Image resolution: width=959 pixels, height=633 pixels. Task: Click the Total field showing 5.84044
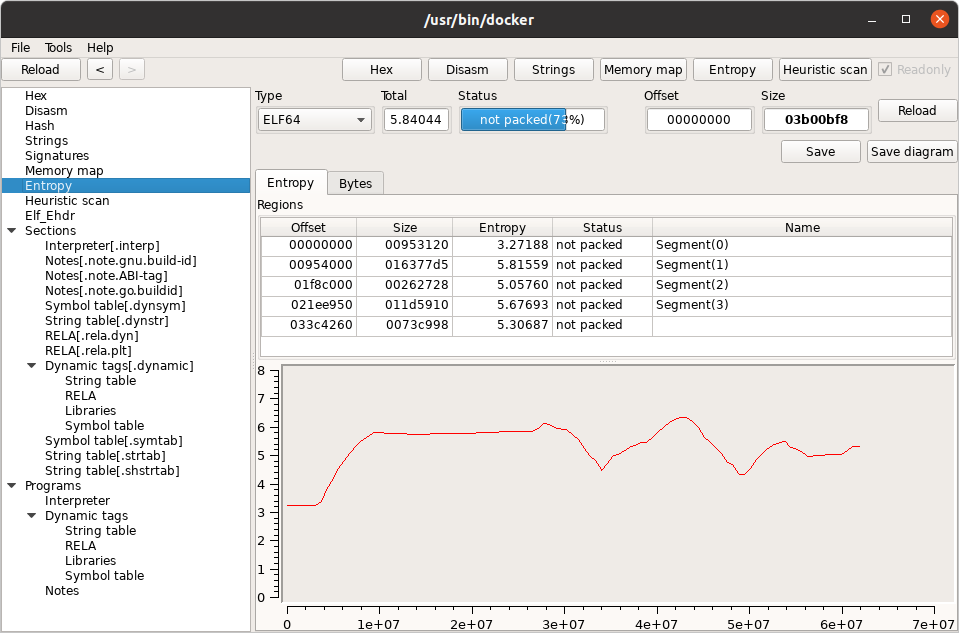[x=416, y=120]
